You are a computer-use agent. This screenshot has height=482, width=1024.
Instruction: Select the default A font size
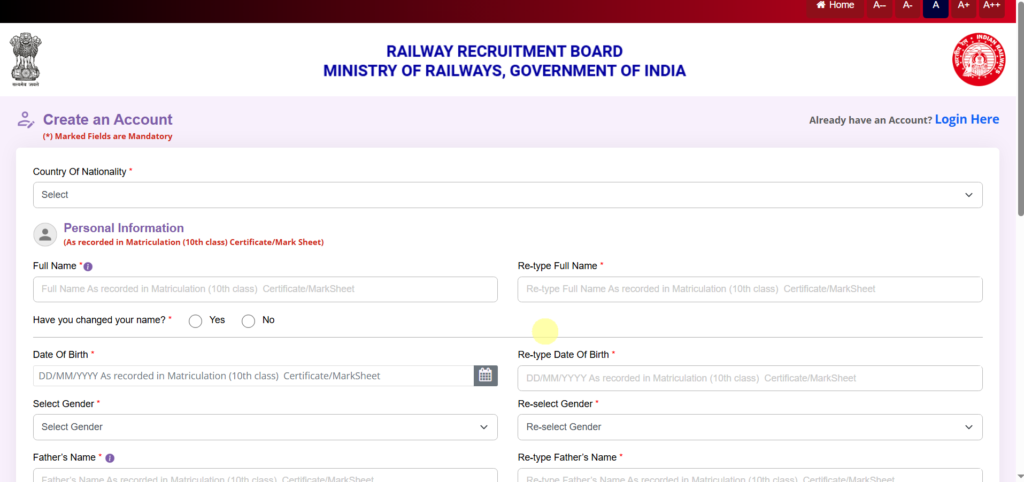[x=936, y=7]
